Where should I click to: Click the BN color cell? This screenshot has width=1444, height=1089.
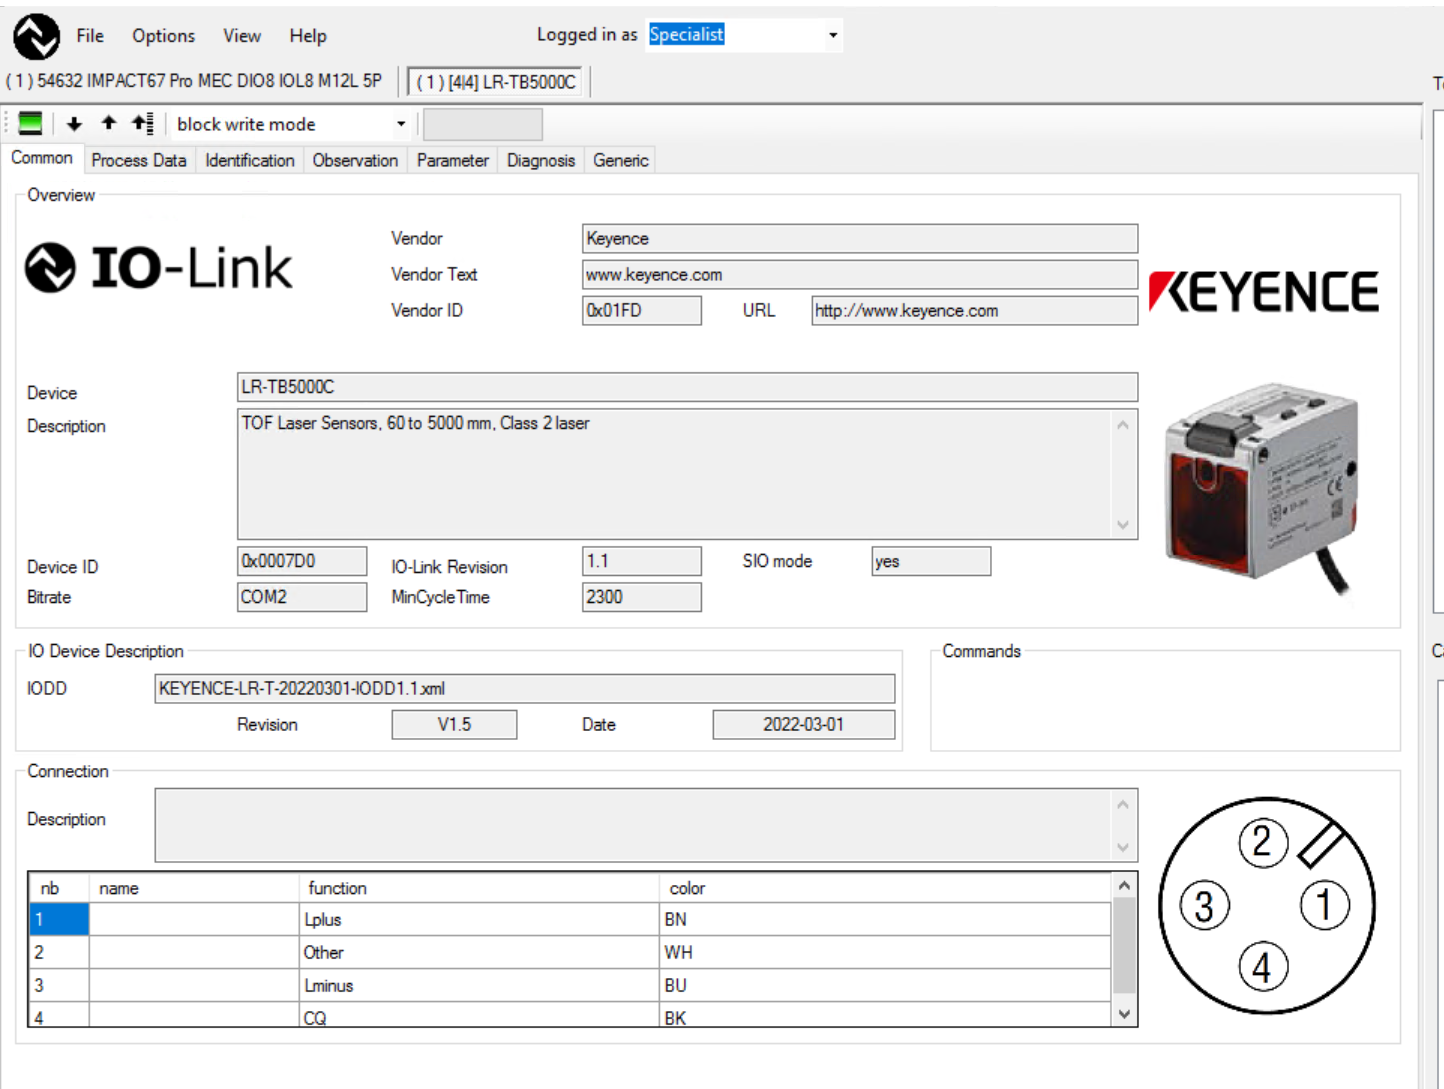[885, 920]
